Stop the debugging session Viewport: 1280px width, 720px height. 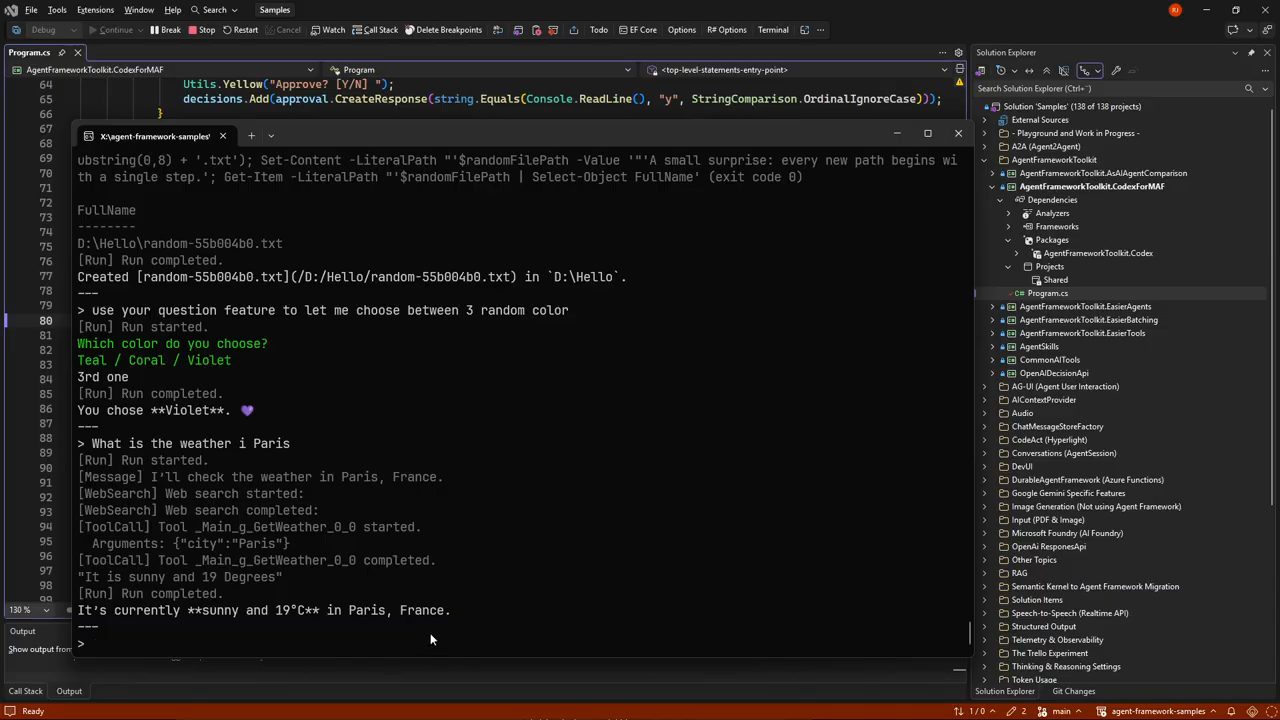pos(201,30)
